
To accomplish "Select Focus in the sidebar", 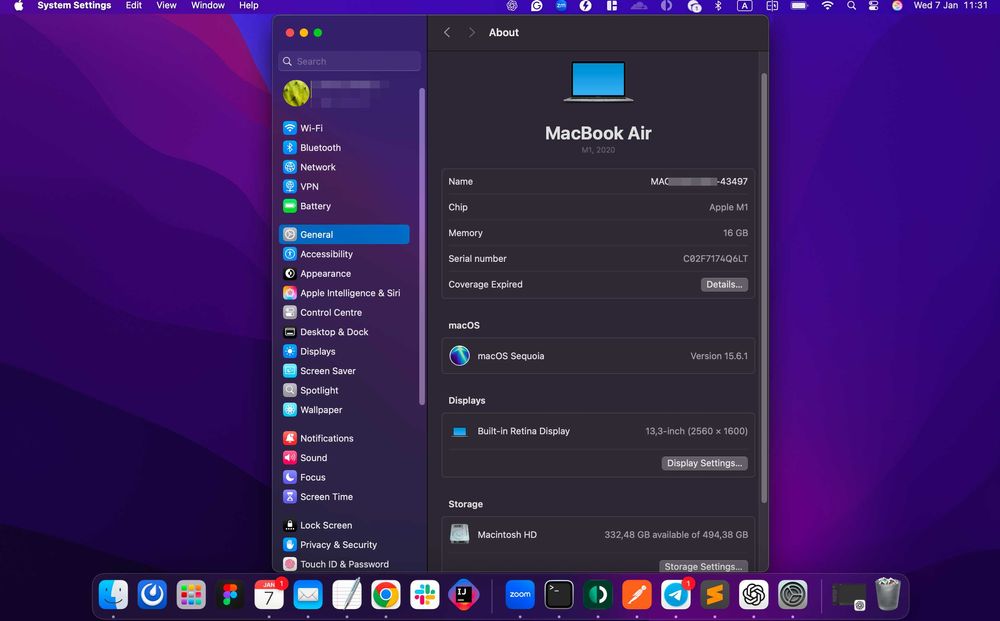I will 344,478.
